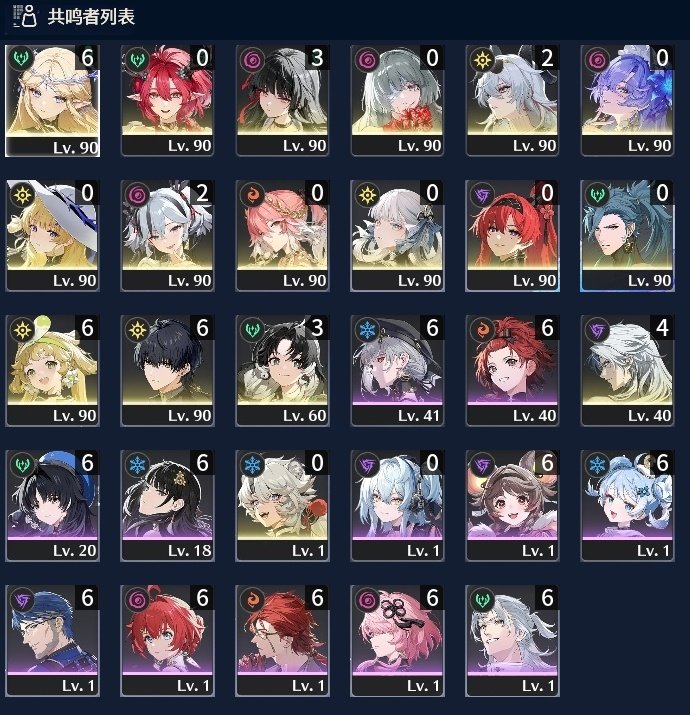The image size is (690, 715).
Task: Select the blonde character with thorn crown
Action: (x=52, y=101)
